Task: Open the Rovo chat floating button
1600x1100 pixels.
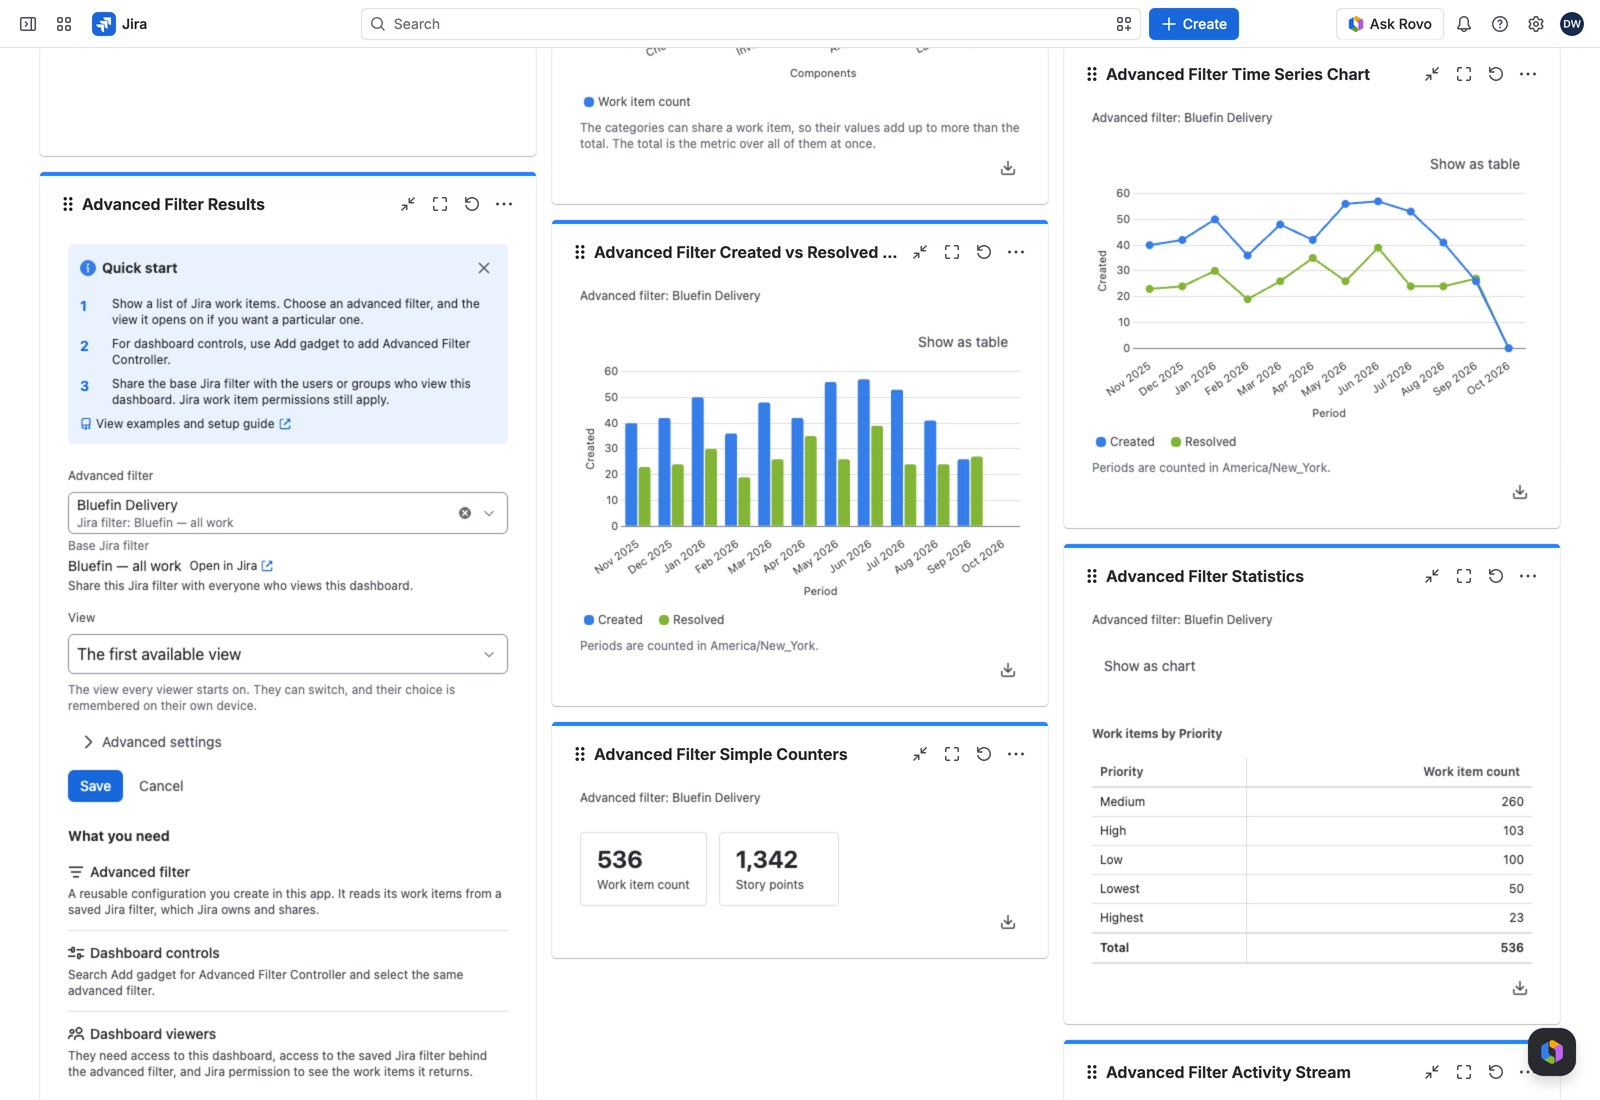Action: (x=1552, y=1052)
